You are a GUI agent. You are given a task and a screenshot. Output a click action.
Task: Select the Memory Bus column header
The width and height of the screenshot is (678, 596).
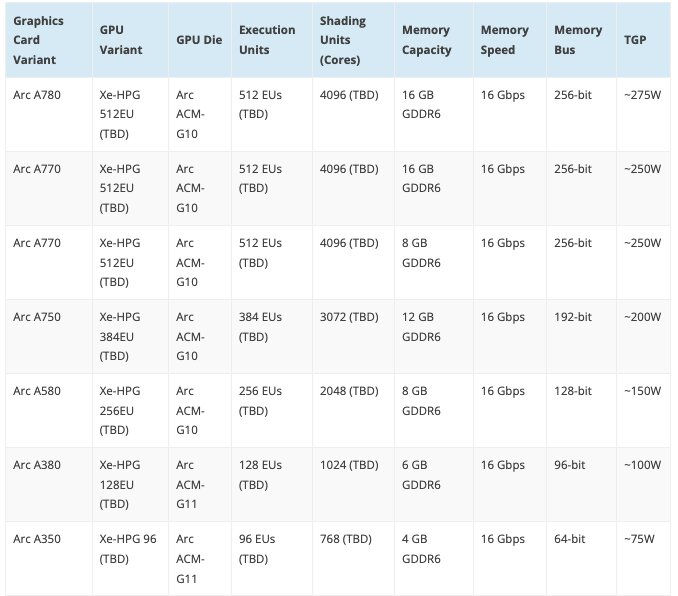(x=578, y=40)
